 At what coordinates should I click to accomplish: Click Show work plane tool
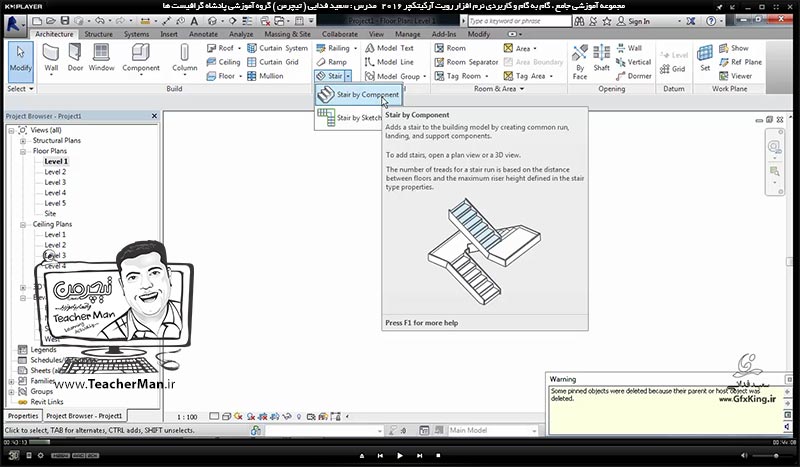tap(734, 48)
